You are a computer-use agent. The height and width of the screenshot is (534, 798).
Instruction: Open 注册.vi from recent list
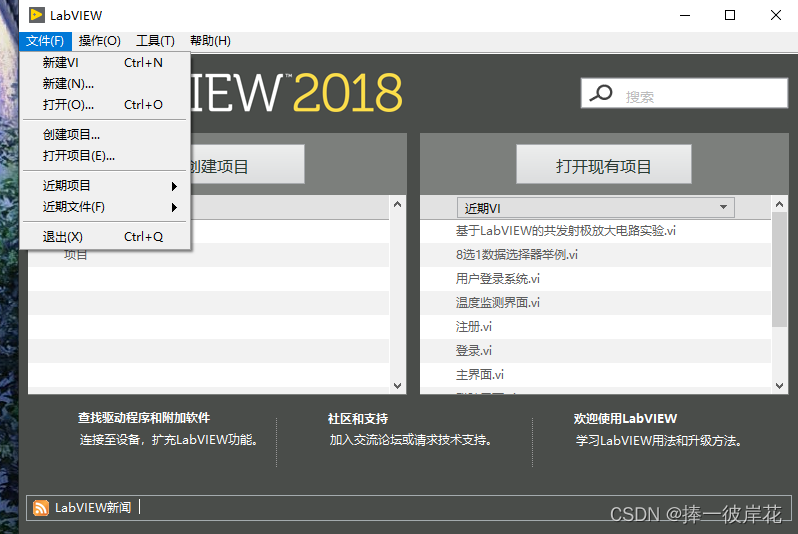595,327
